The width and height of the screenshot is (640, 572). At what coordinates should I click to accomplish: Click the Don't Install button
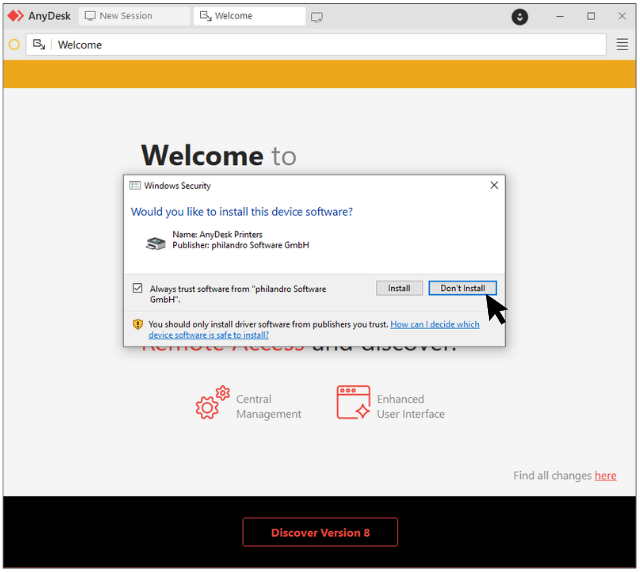(462, 288)
